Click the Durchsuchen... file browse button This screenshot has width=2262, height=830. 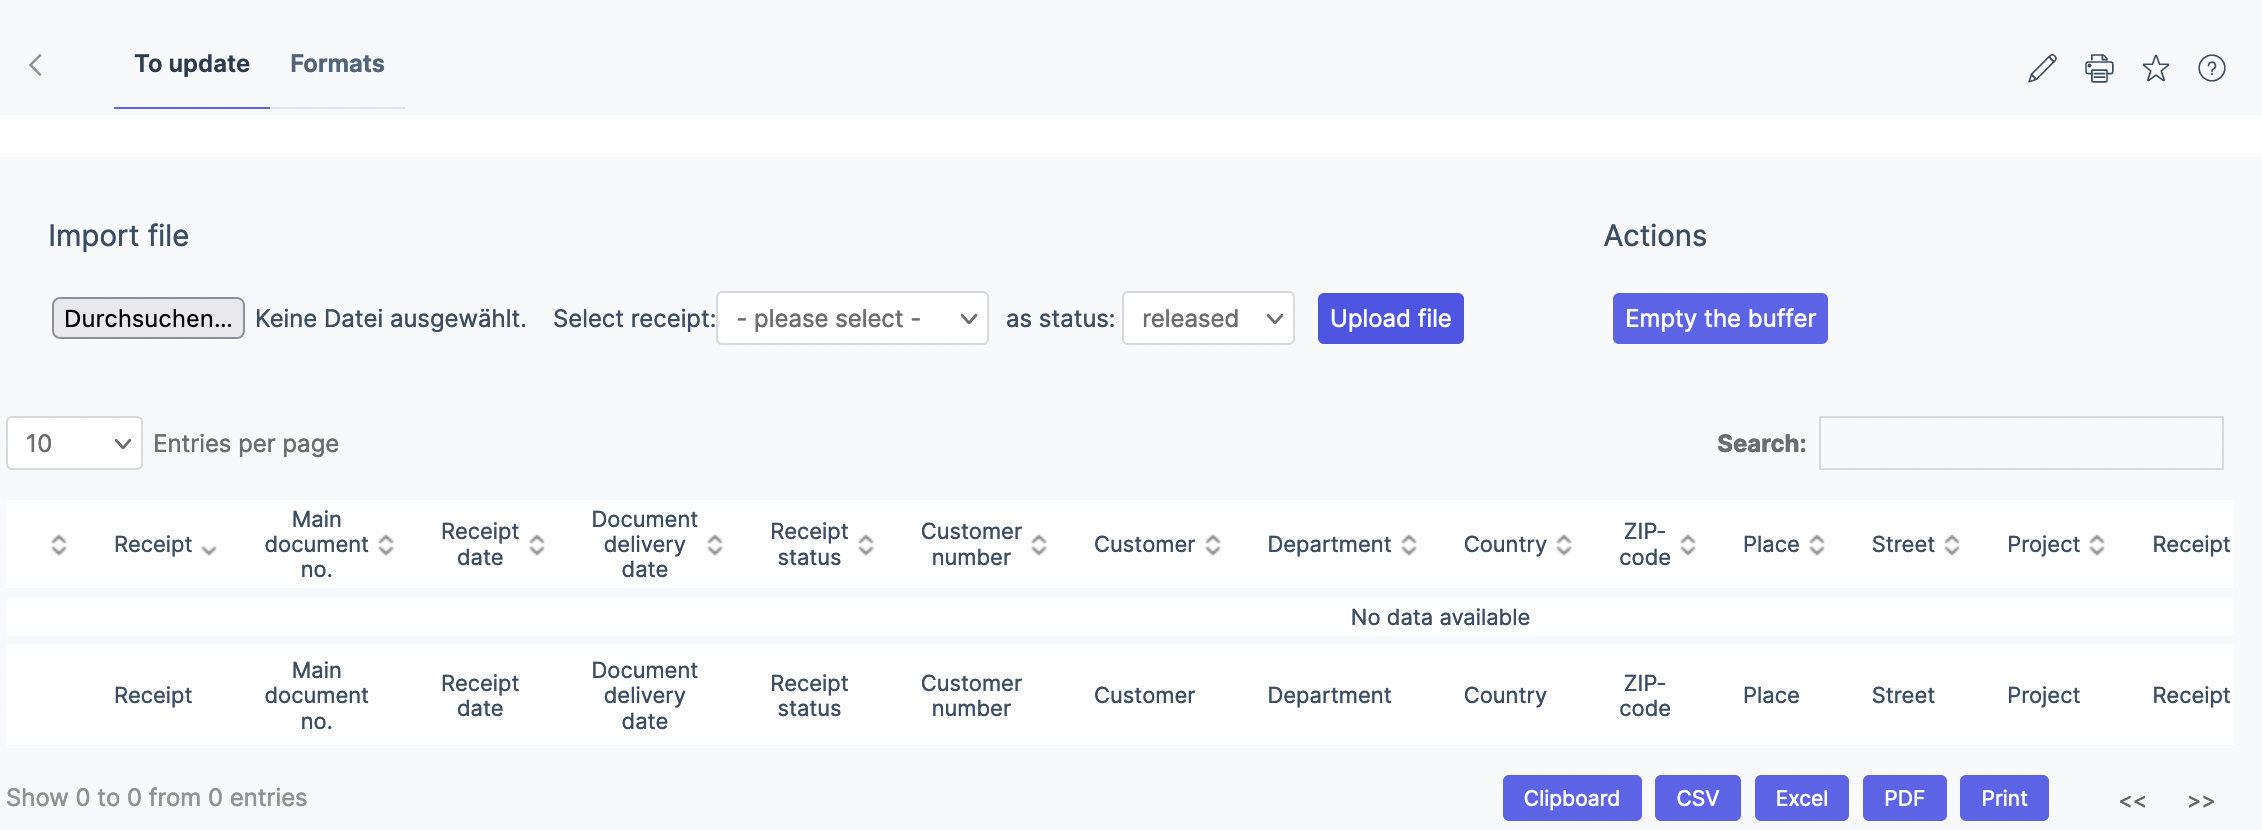[x=148, y=318]
